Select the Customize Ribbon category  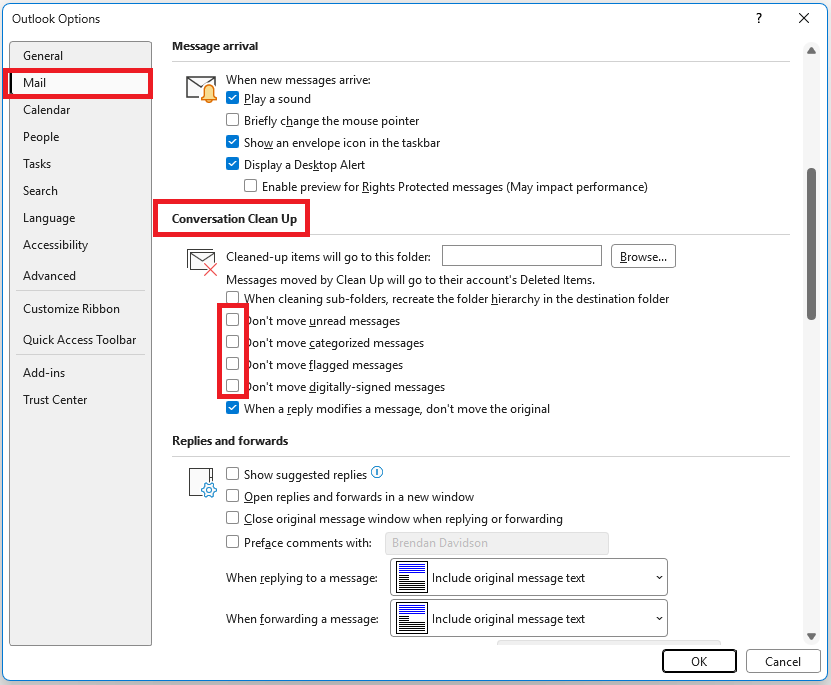coord(71,309)
